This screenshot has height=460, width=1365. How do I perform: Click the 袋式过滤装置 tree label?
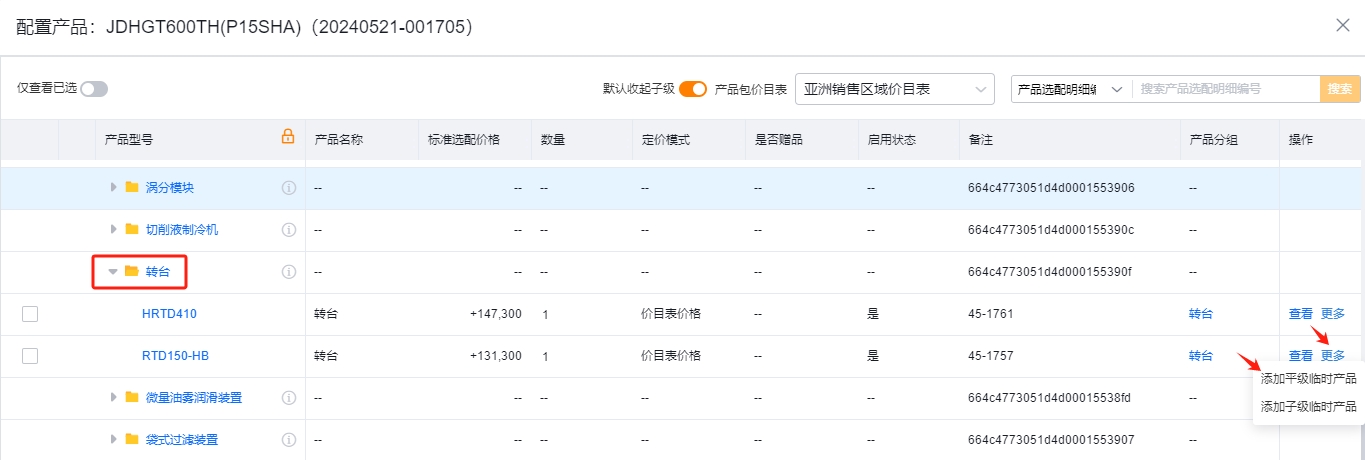point(182,440)
